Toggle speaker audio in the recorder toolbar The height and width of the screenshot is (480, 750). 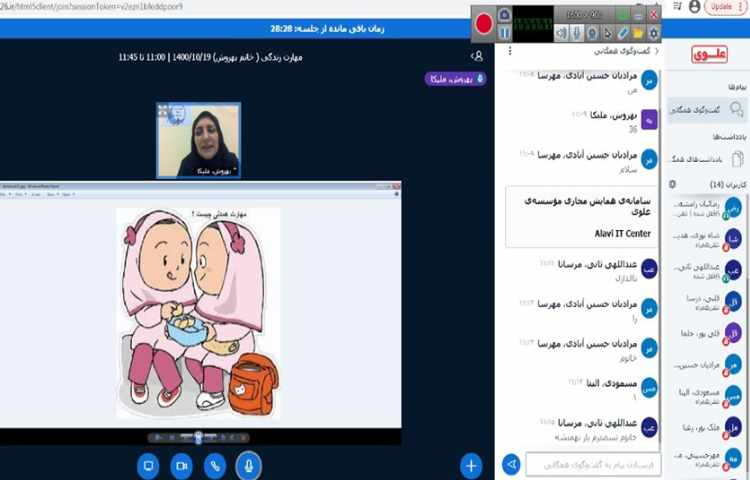pos(562,33)
